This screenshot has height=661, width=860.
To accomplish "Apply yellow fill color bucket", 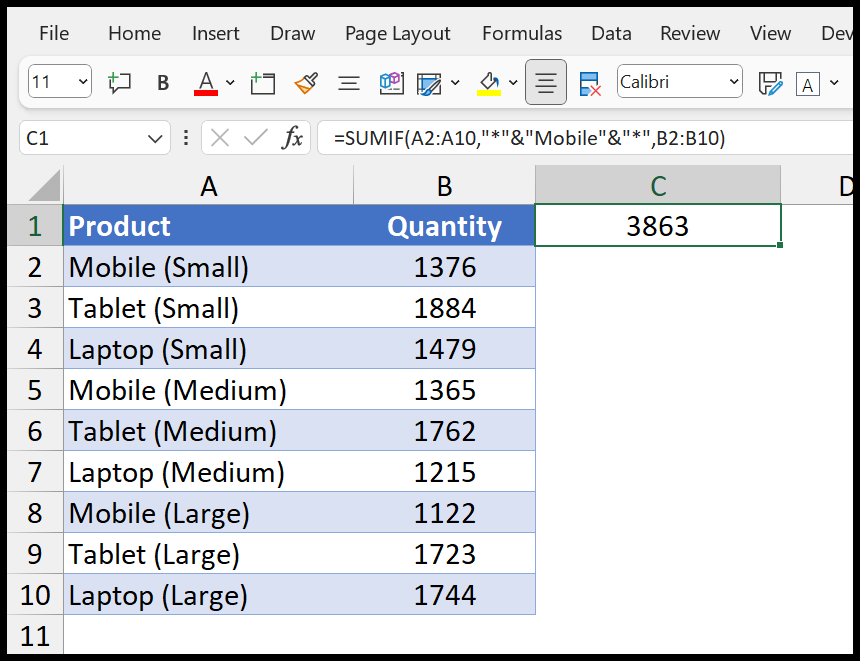I will 489,83.
